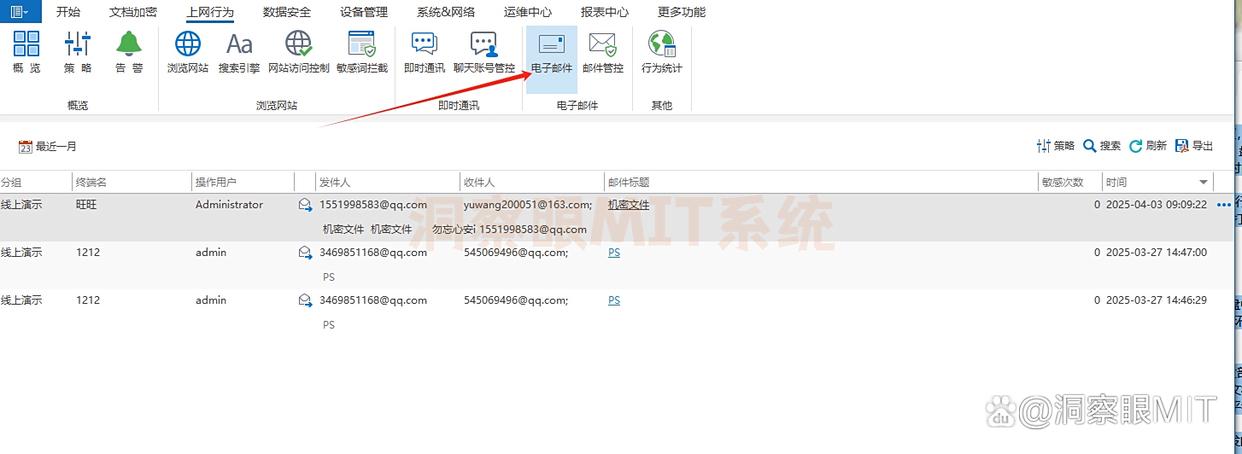
Task: Click mail icon in the 旺旺 row
Action: 305,205
